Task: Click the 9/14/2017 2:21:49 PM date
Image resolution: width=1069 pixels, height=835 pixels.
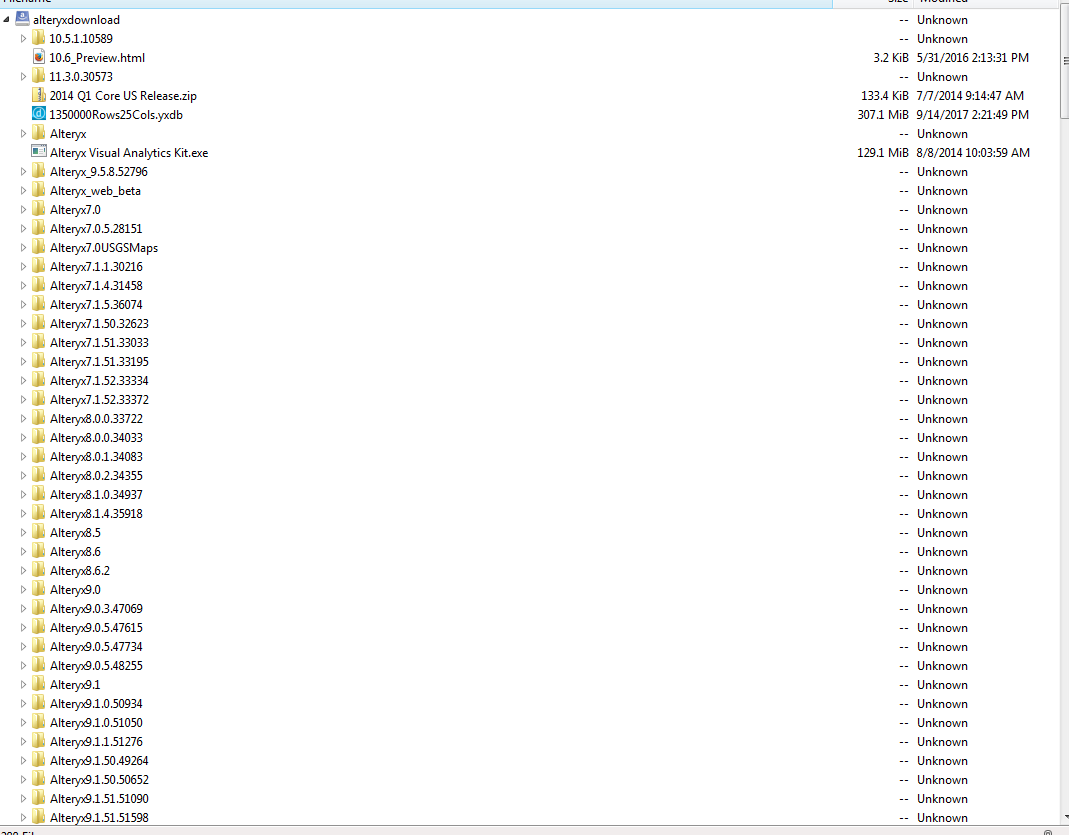Action: tap(972, 115)
